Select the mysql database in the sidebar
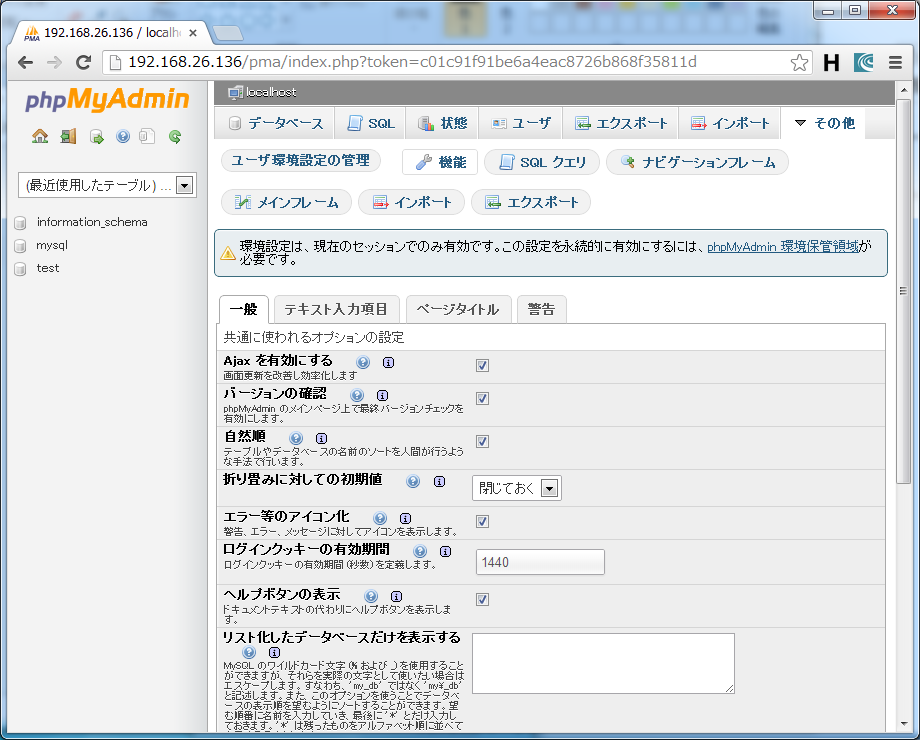Viewport: 920px width, 740px height. 52,245
